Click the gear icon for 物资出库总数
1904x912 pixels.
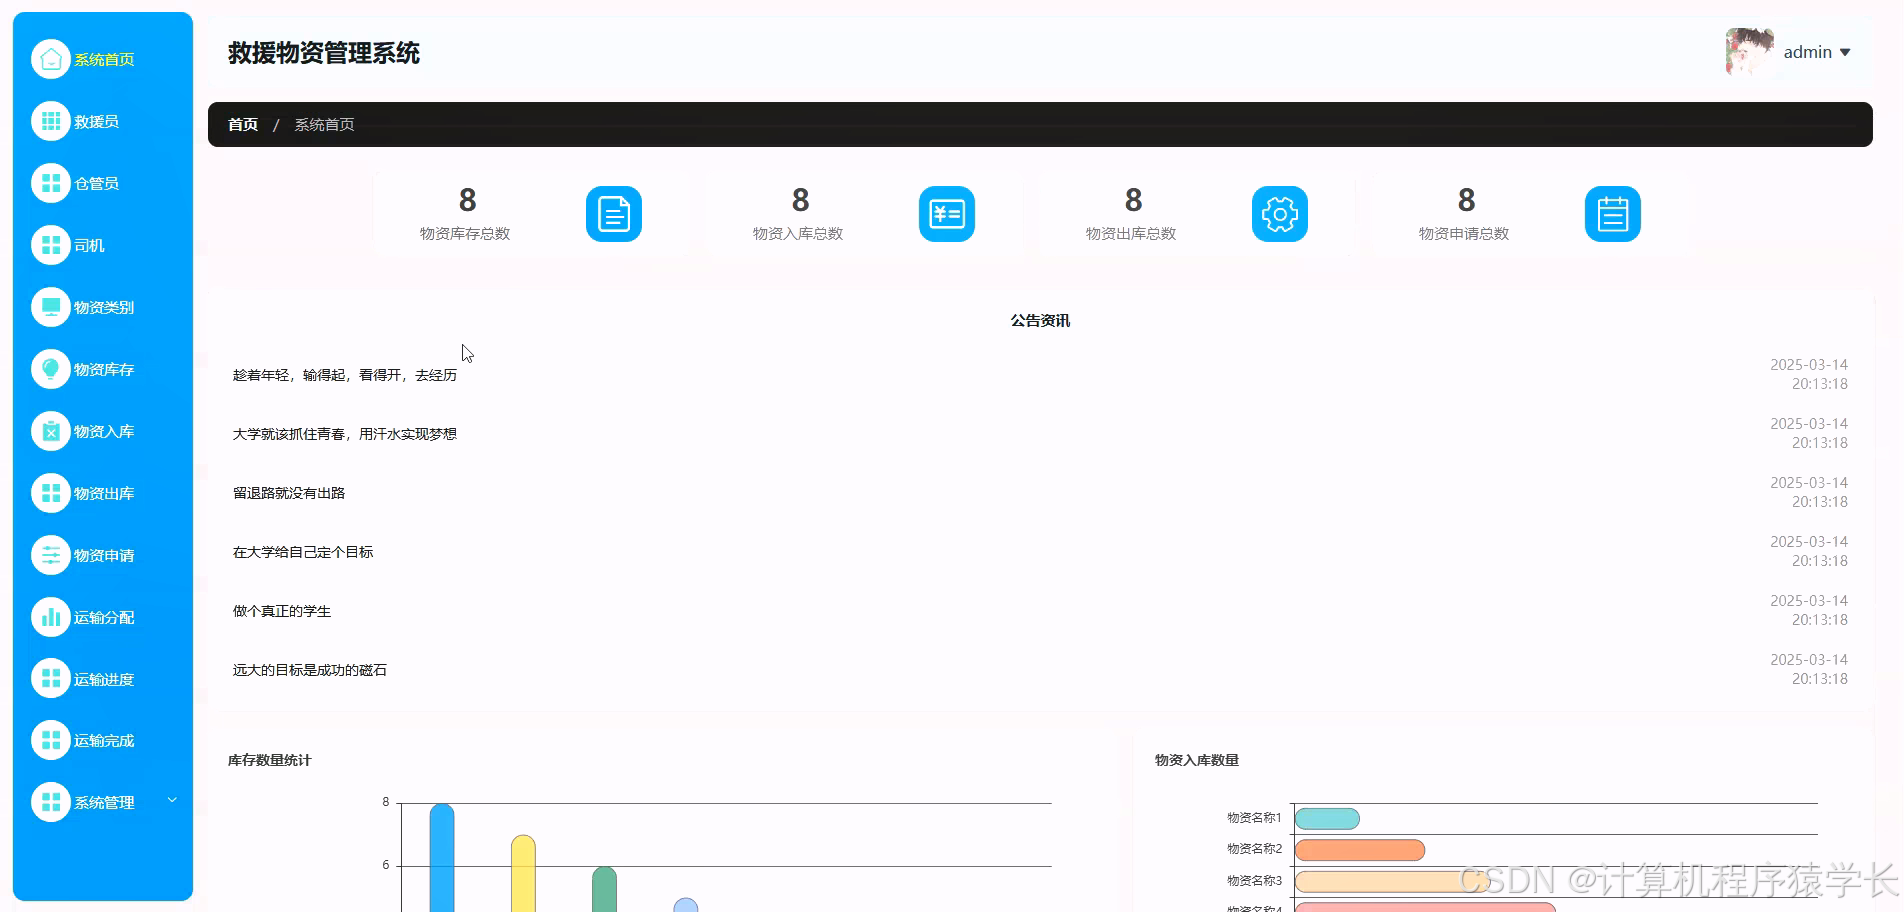[x=1280, y=214]
